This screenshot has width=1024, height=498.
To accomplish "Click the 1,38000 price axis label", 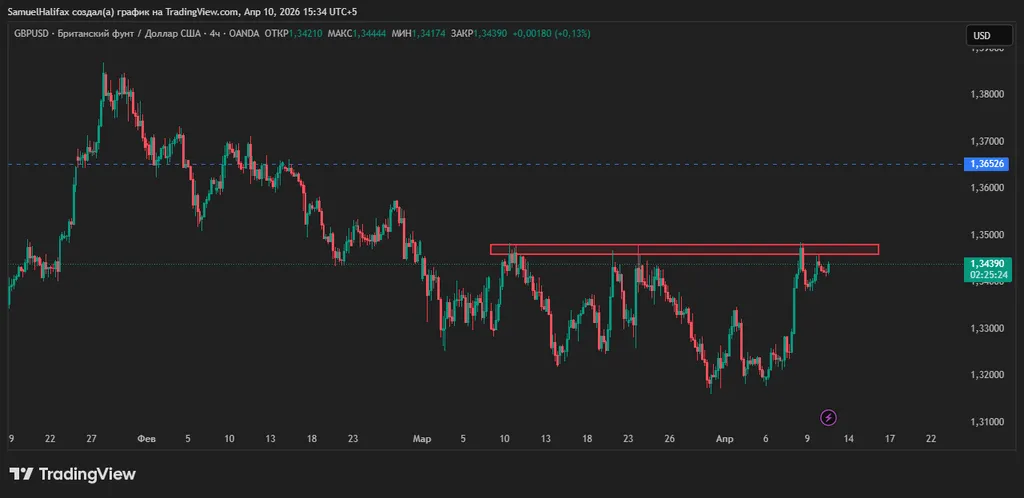I will pos(986,95).
